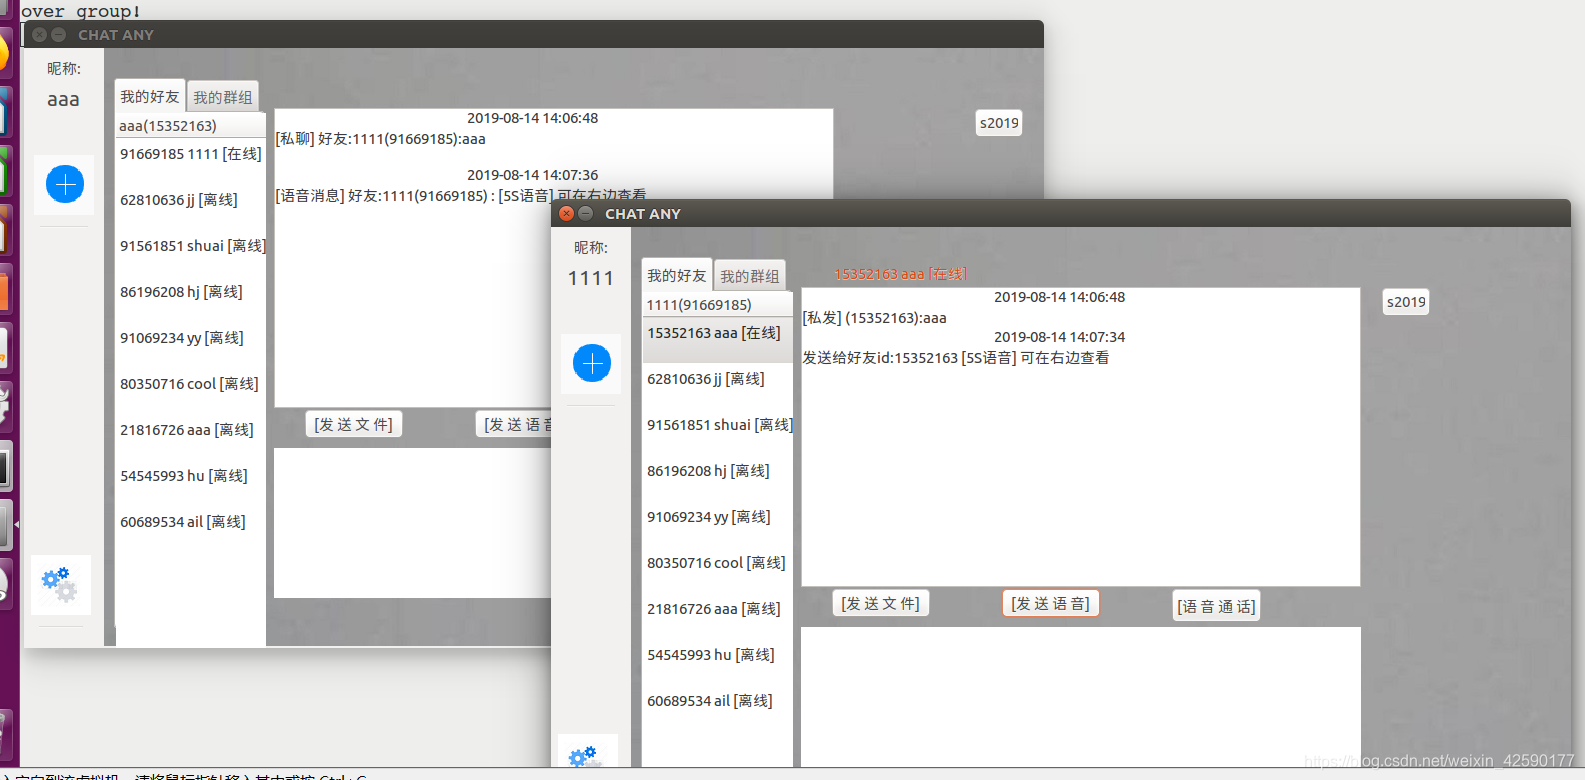The height and width of the screenshot is (780, 1585).
Task: Click aaa(15352163) header in back window list
Action: click(191, 126)
